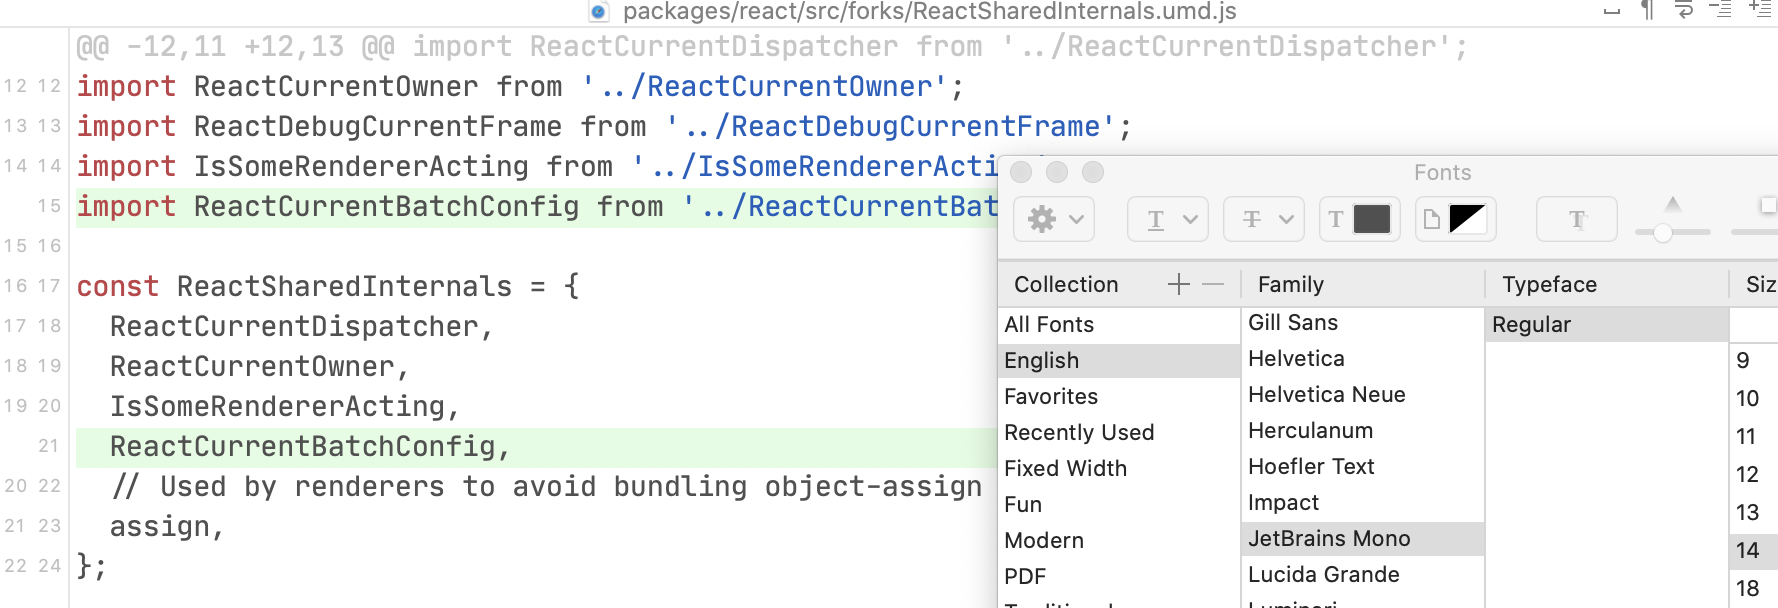This screenshot has height=608, width=1778.
Task: Set font size to 14
Action: pos(1754,550)
